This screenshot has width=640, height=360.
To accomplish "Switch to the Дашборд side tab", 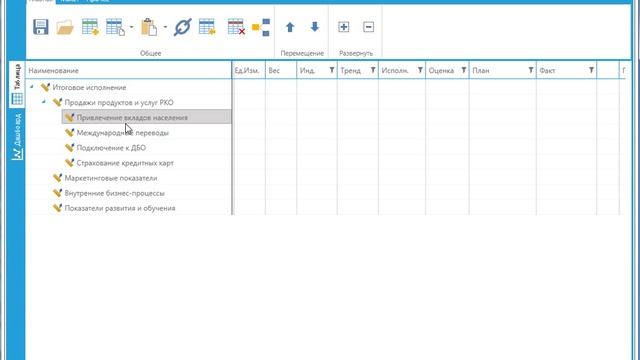I will click(17, 137).
